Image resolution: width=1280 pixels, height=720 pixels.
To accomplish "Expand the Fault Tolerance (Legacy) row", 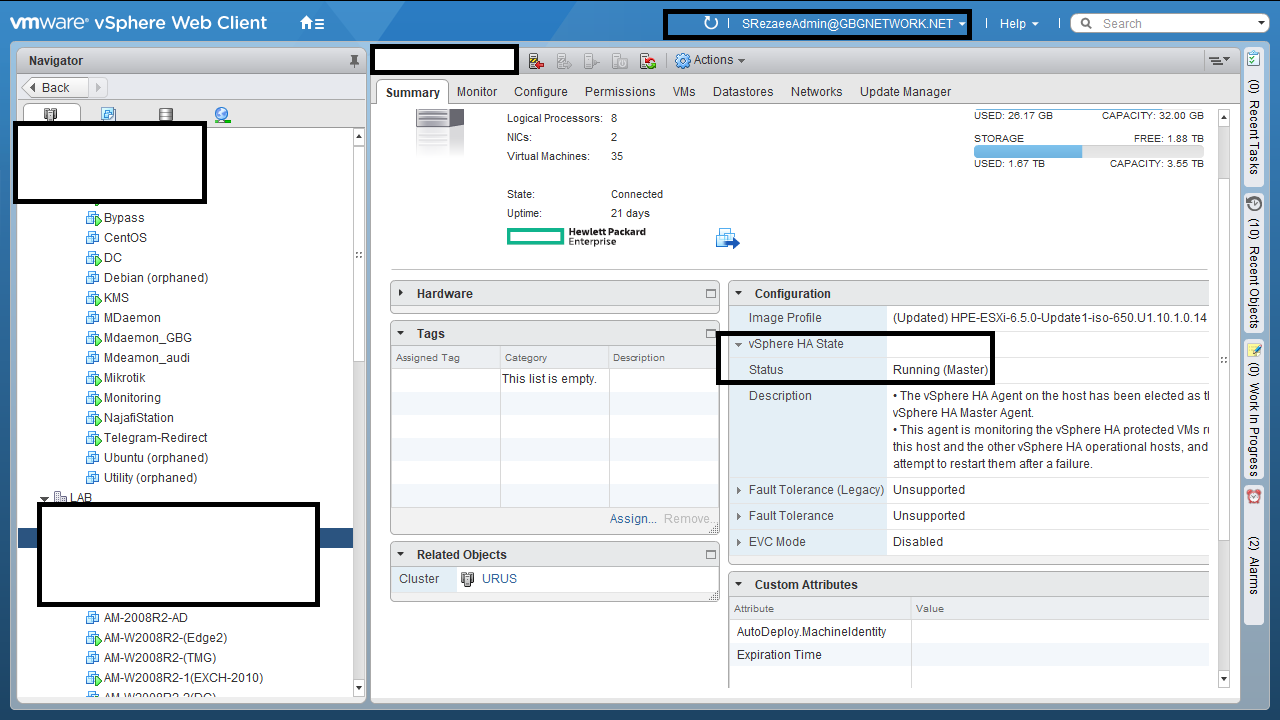I will point(739,490).
